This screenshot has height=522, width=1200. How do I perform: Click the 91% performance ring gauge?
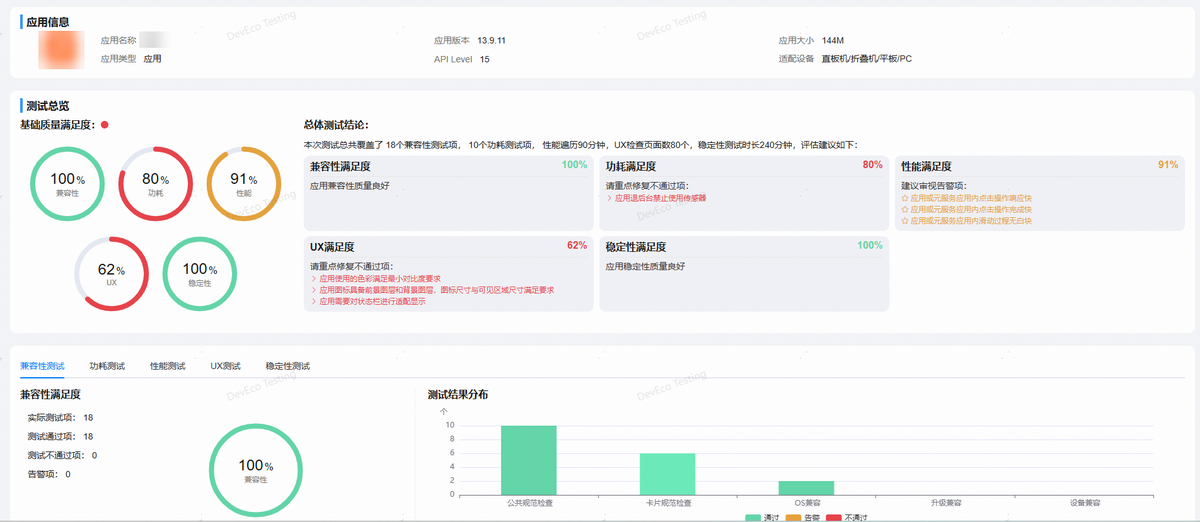click(x=243, y=183)
